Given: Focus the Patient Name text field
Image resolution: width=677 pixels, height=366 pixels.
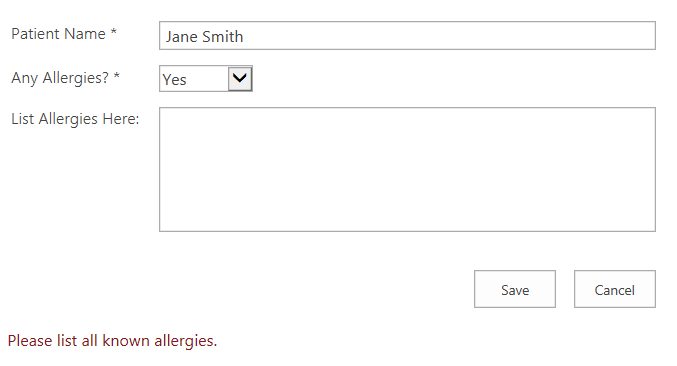Looking at the screenshot, I should [407, 36].
